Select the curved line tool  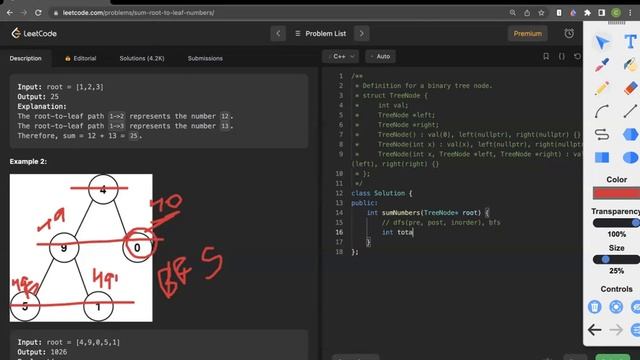[602, 111]
